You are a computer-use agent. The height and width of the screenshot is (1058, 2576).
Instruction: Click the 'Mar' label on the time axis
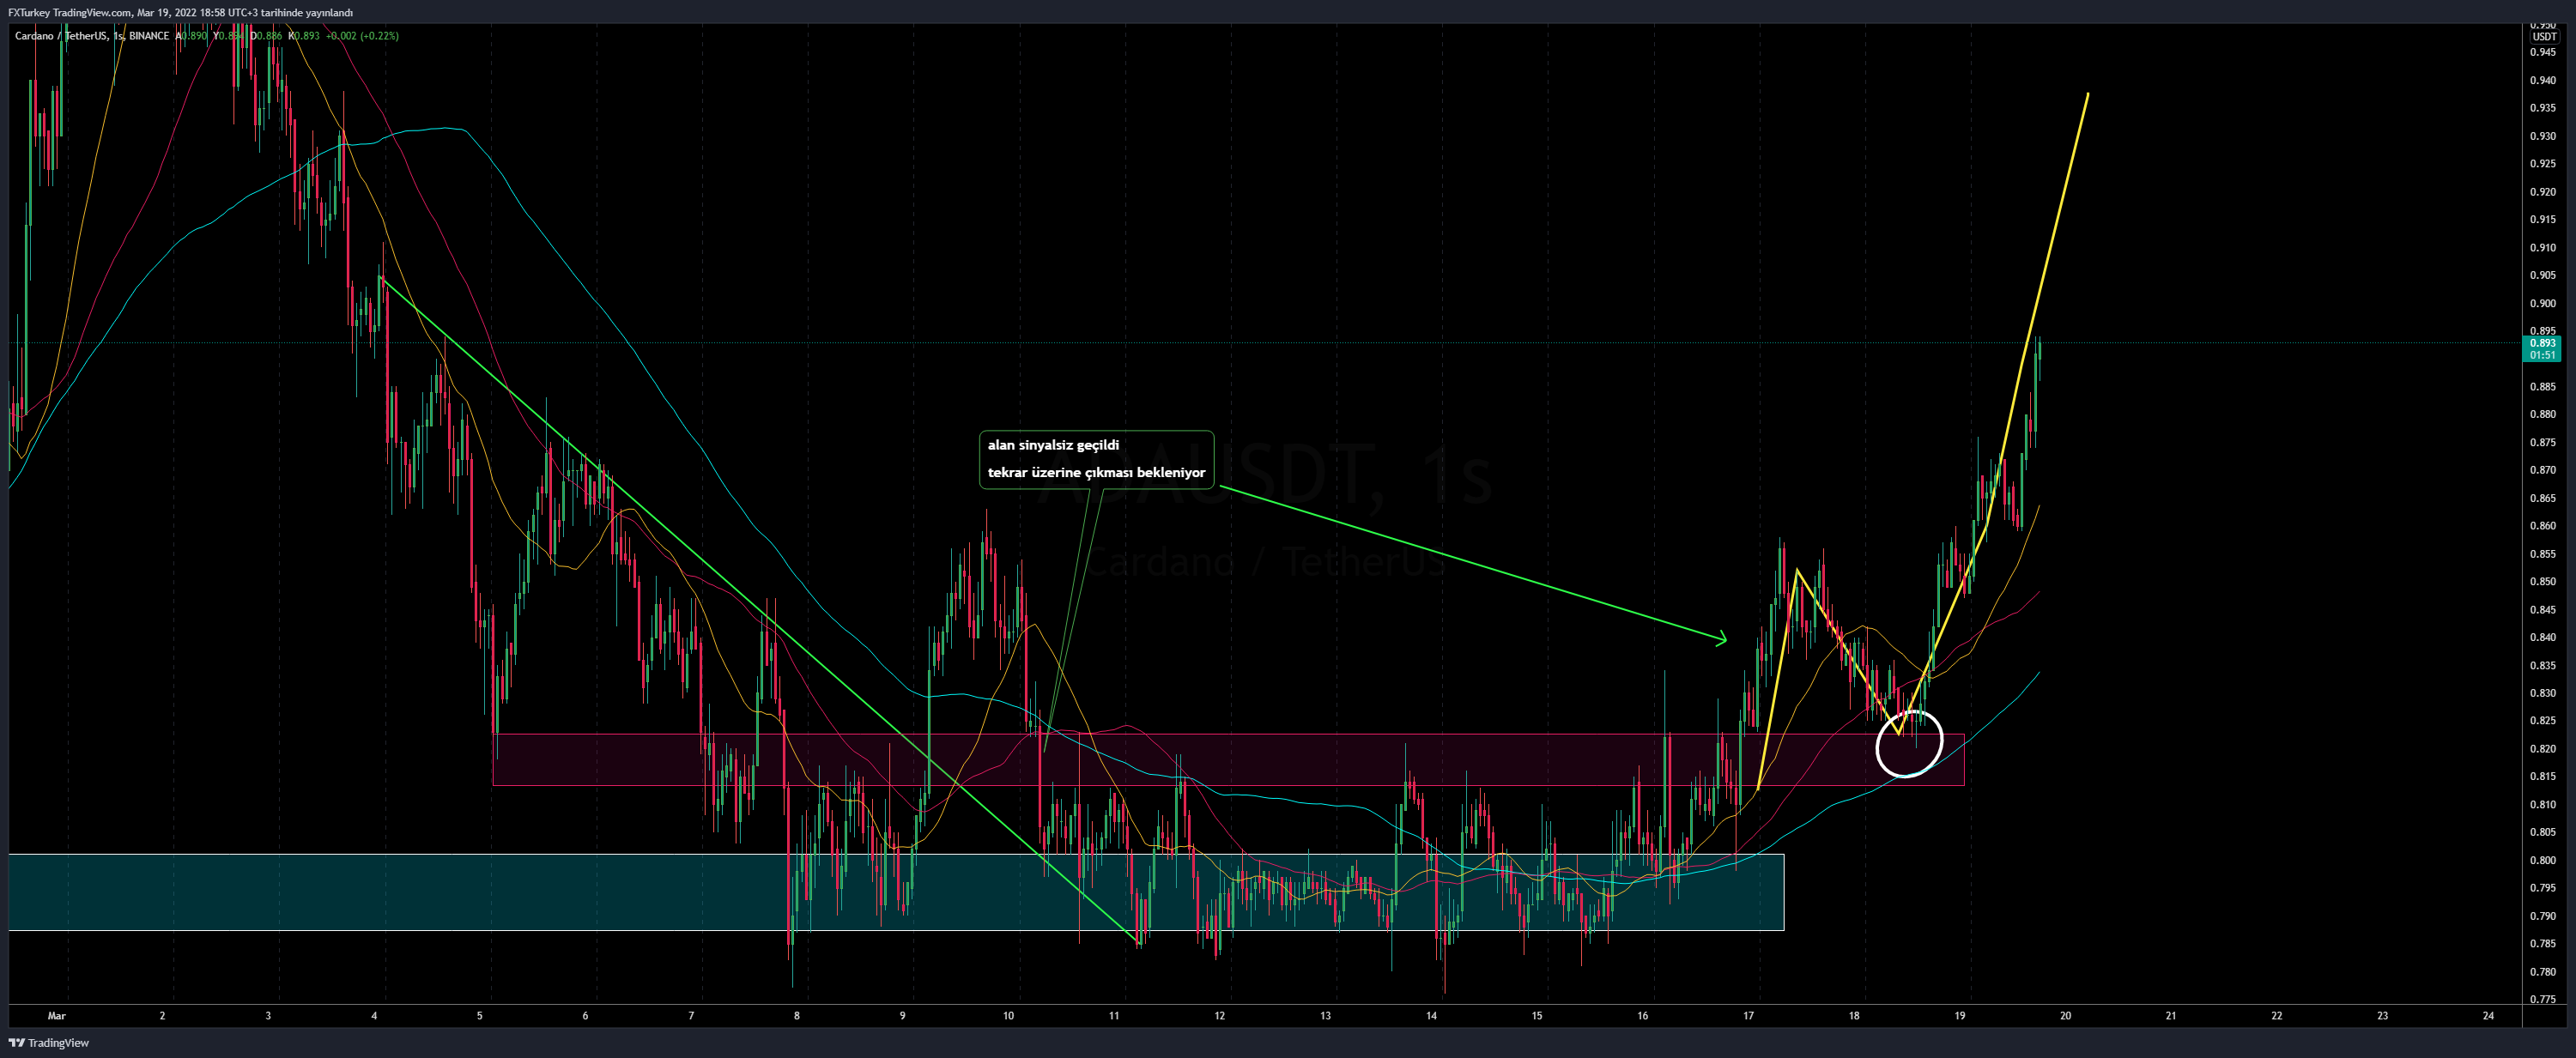(x=57, y=1016)
